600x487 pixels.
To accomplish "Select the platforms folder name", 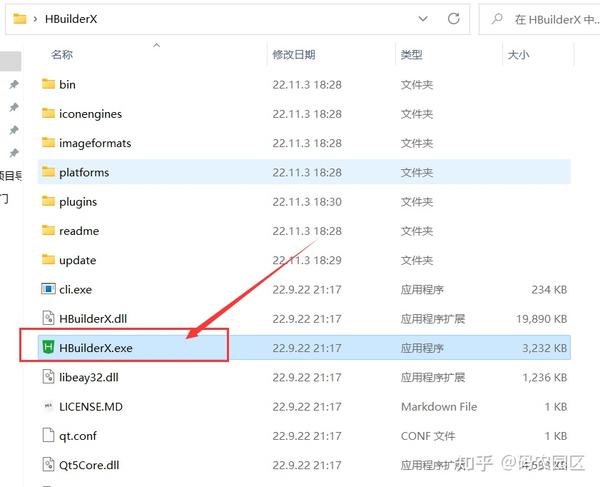I will [84, 172].
